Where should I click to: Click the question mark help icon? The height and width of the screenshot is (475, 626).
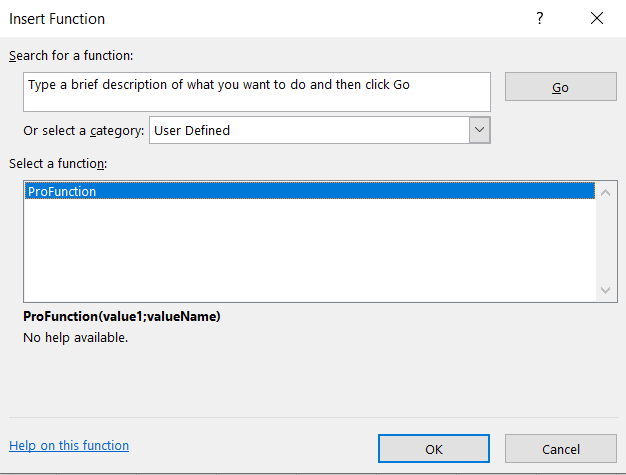pyautogui.click(x=540, y=18)
